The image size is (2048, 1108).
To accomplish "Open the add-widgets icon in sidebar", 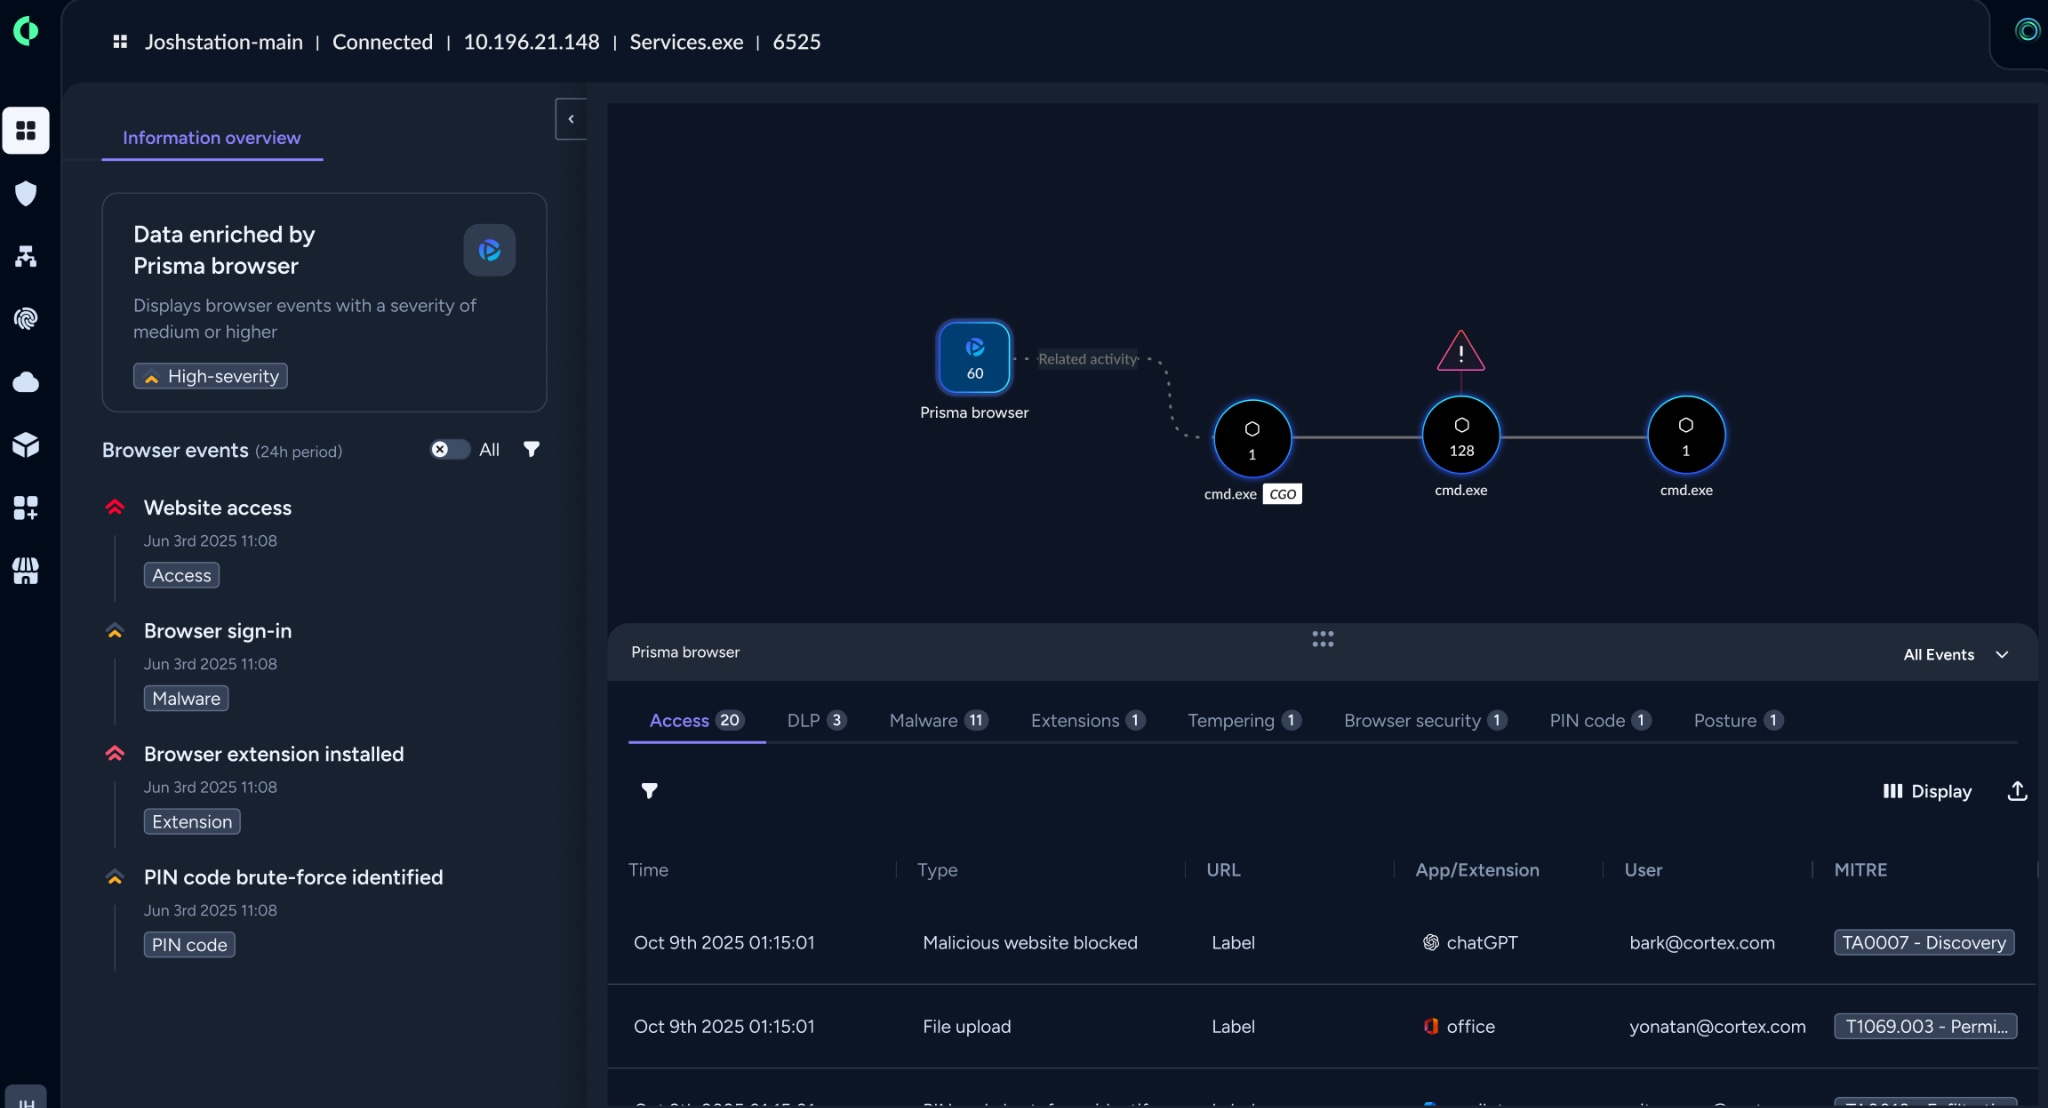I will pos(26,508).
